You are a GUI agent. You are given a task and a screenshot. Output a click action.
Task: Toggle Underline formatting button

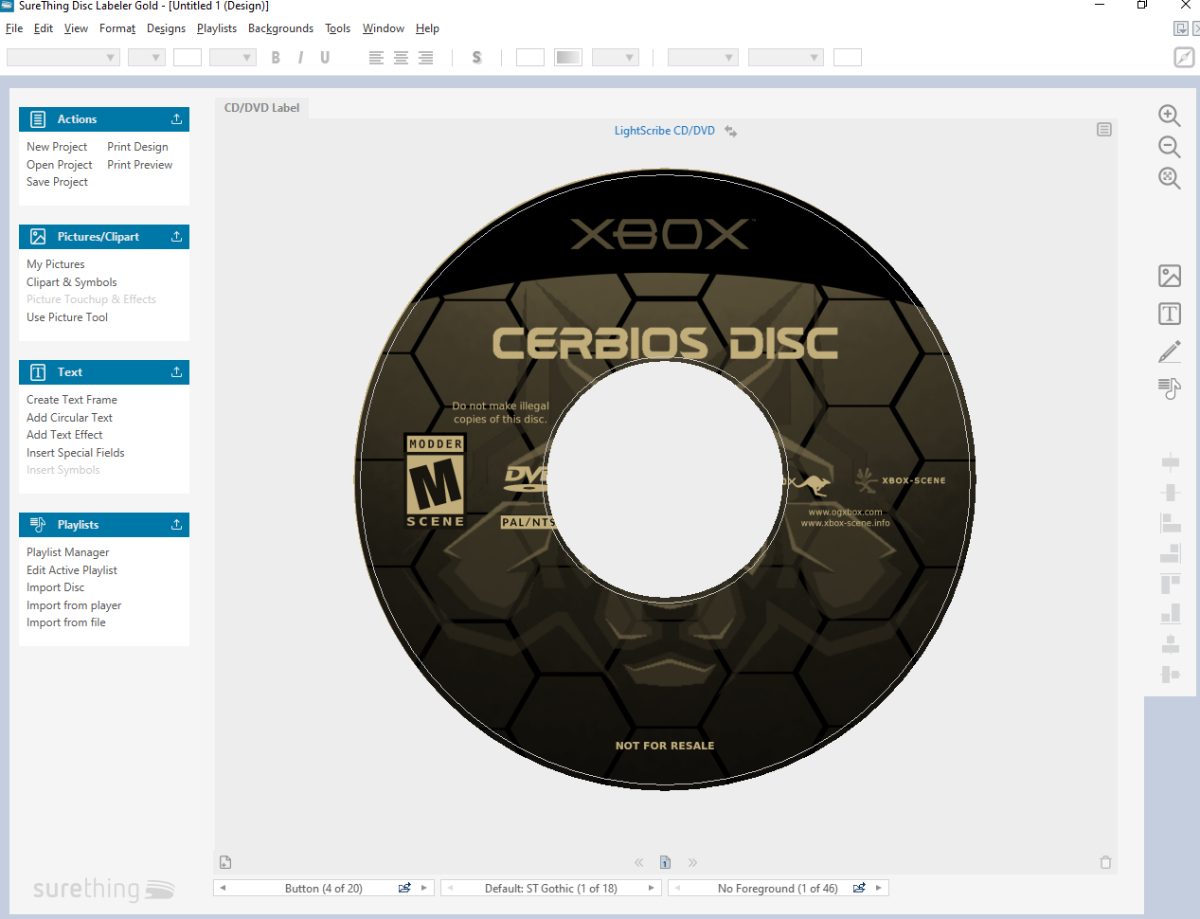click(325, 58)
